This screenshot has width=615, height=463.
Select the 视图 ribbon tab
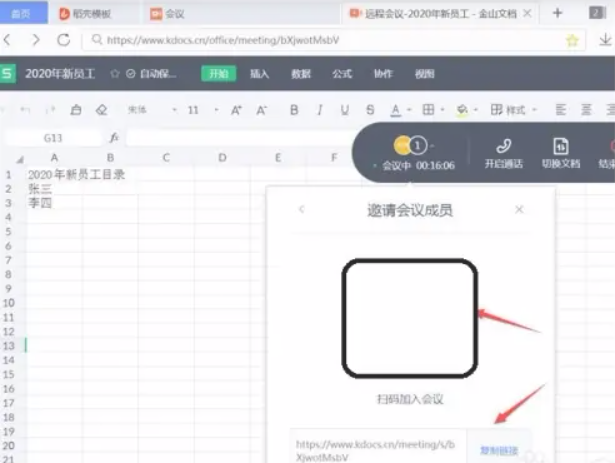tap(425, 74)
